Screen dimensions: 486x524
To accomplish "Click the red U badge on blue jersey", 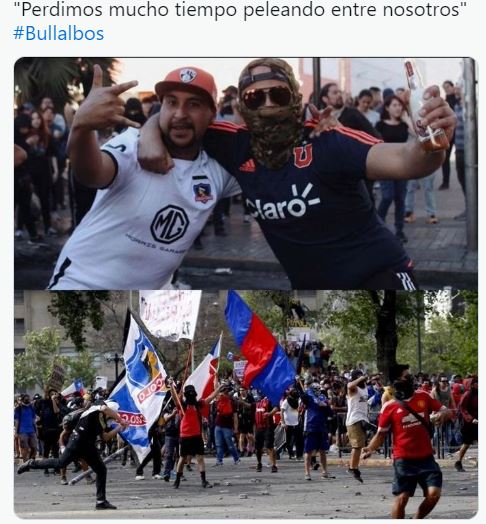I will (303, 156).
